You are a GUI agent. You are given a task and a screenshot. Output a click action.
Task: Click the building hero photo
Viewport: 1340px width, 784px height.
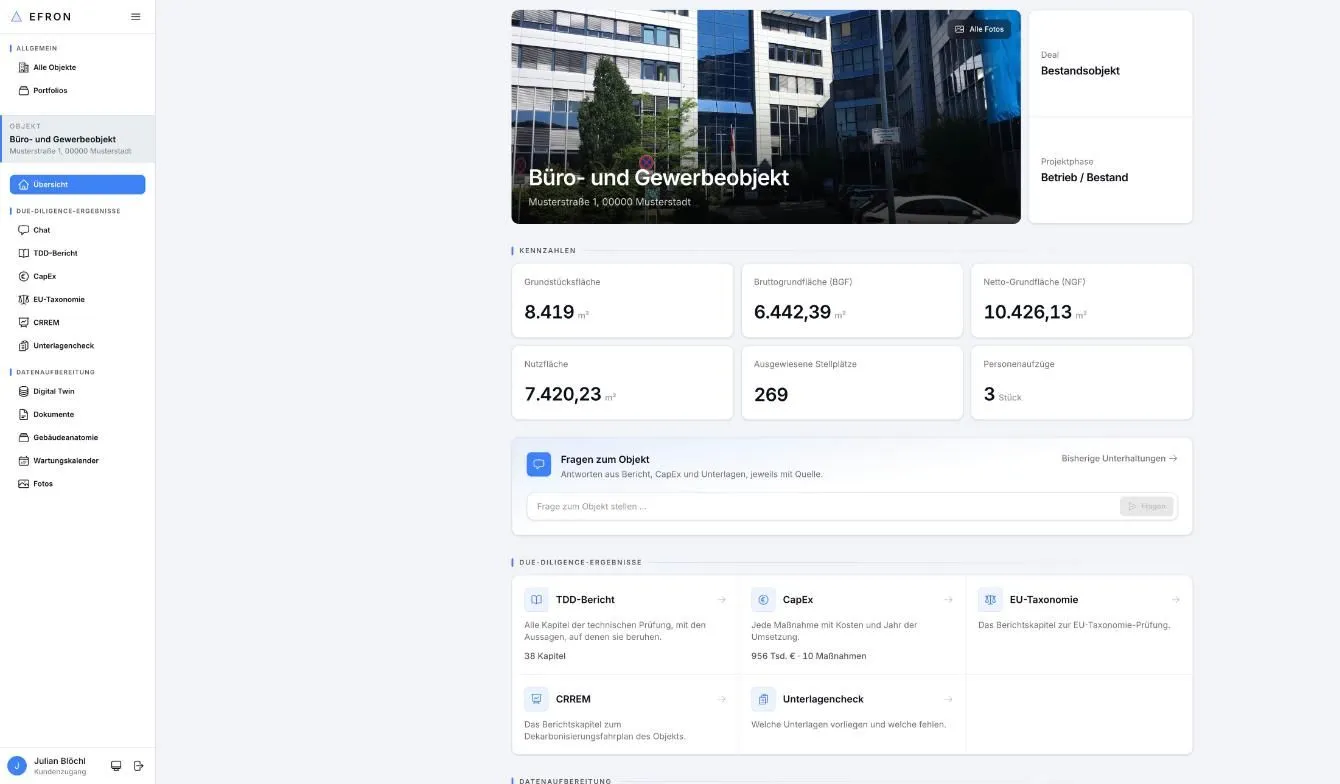pyautogui.click(x=766, y=117)
